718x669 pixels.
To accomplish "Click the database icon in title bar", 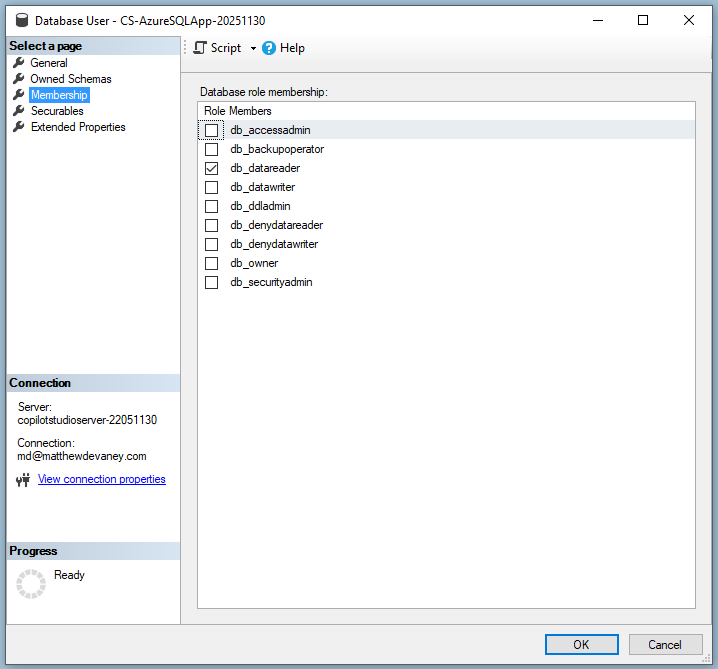I will click(x=19, y=20).
